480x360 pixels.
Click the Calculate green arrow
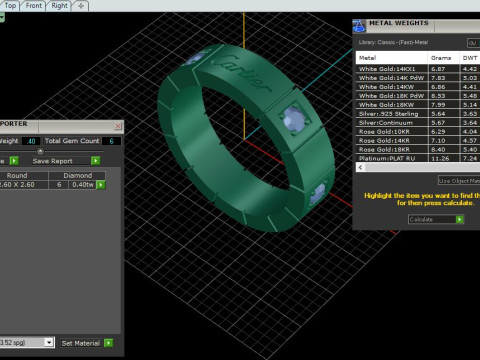tap(459, 219)
